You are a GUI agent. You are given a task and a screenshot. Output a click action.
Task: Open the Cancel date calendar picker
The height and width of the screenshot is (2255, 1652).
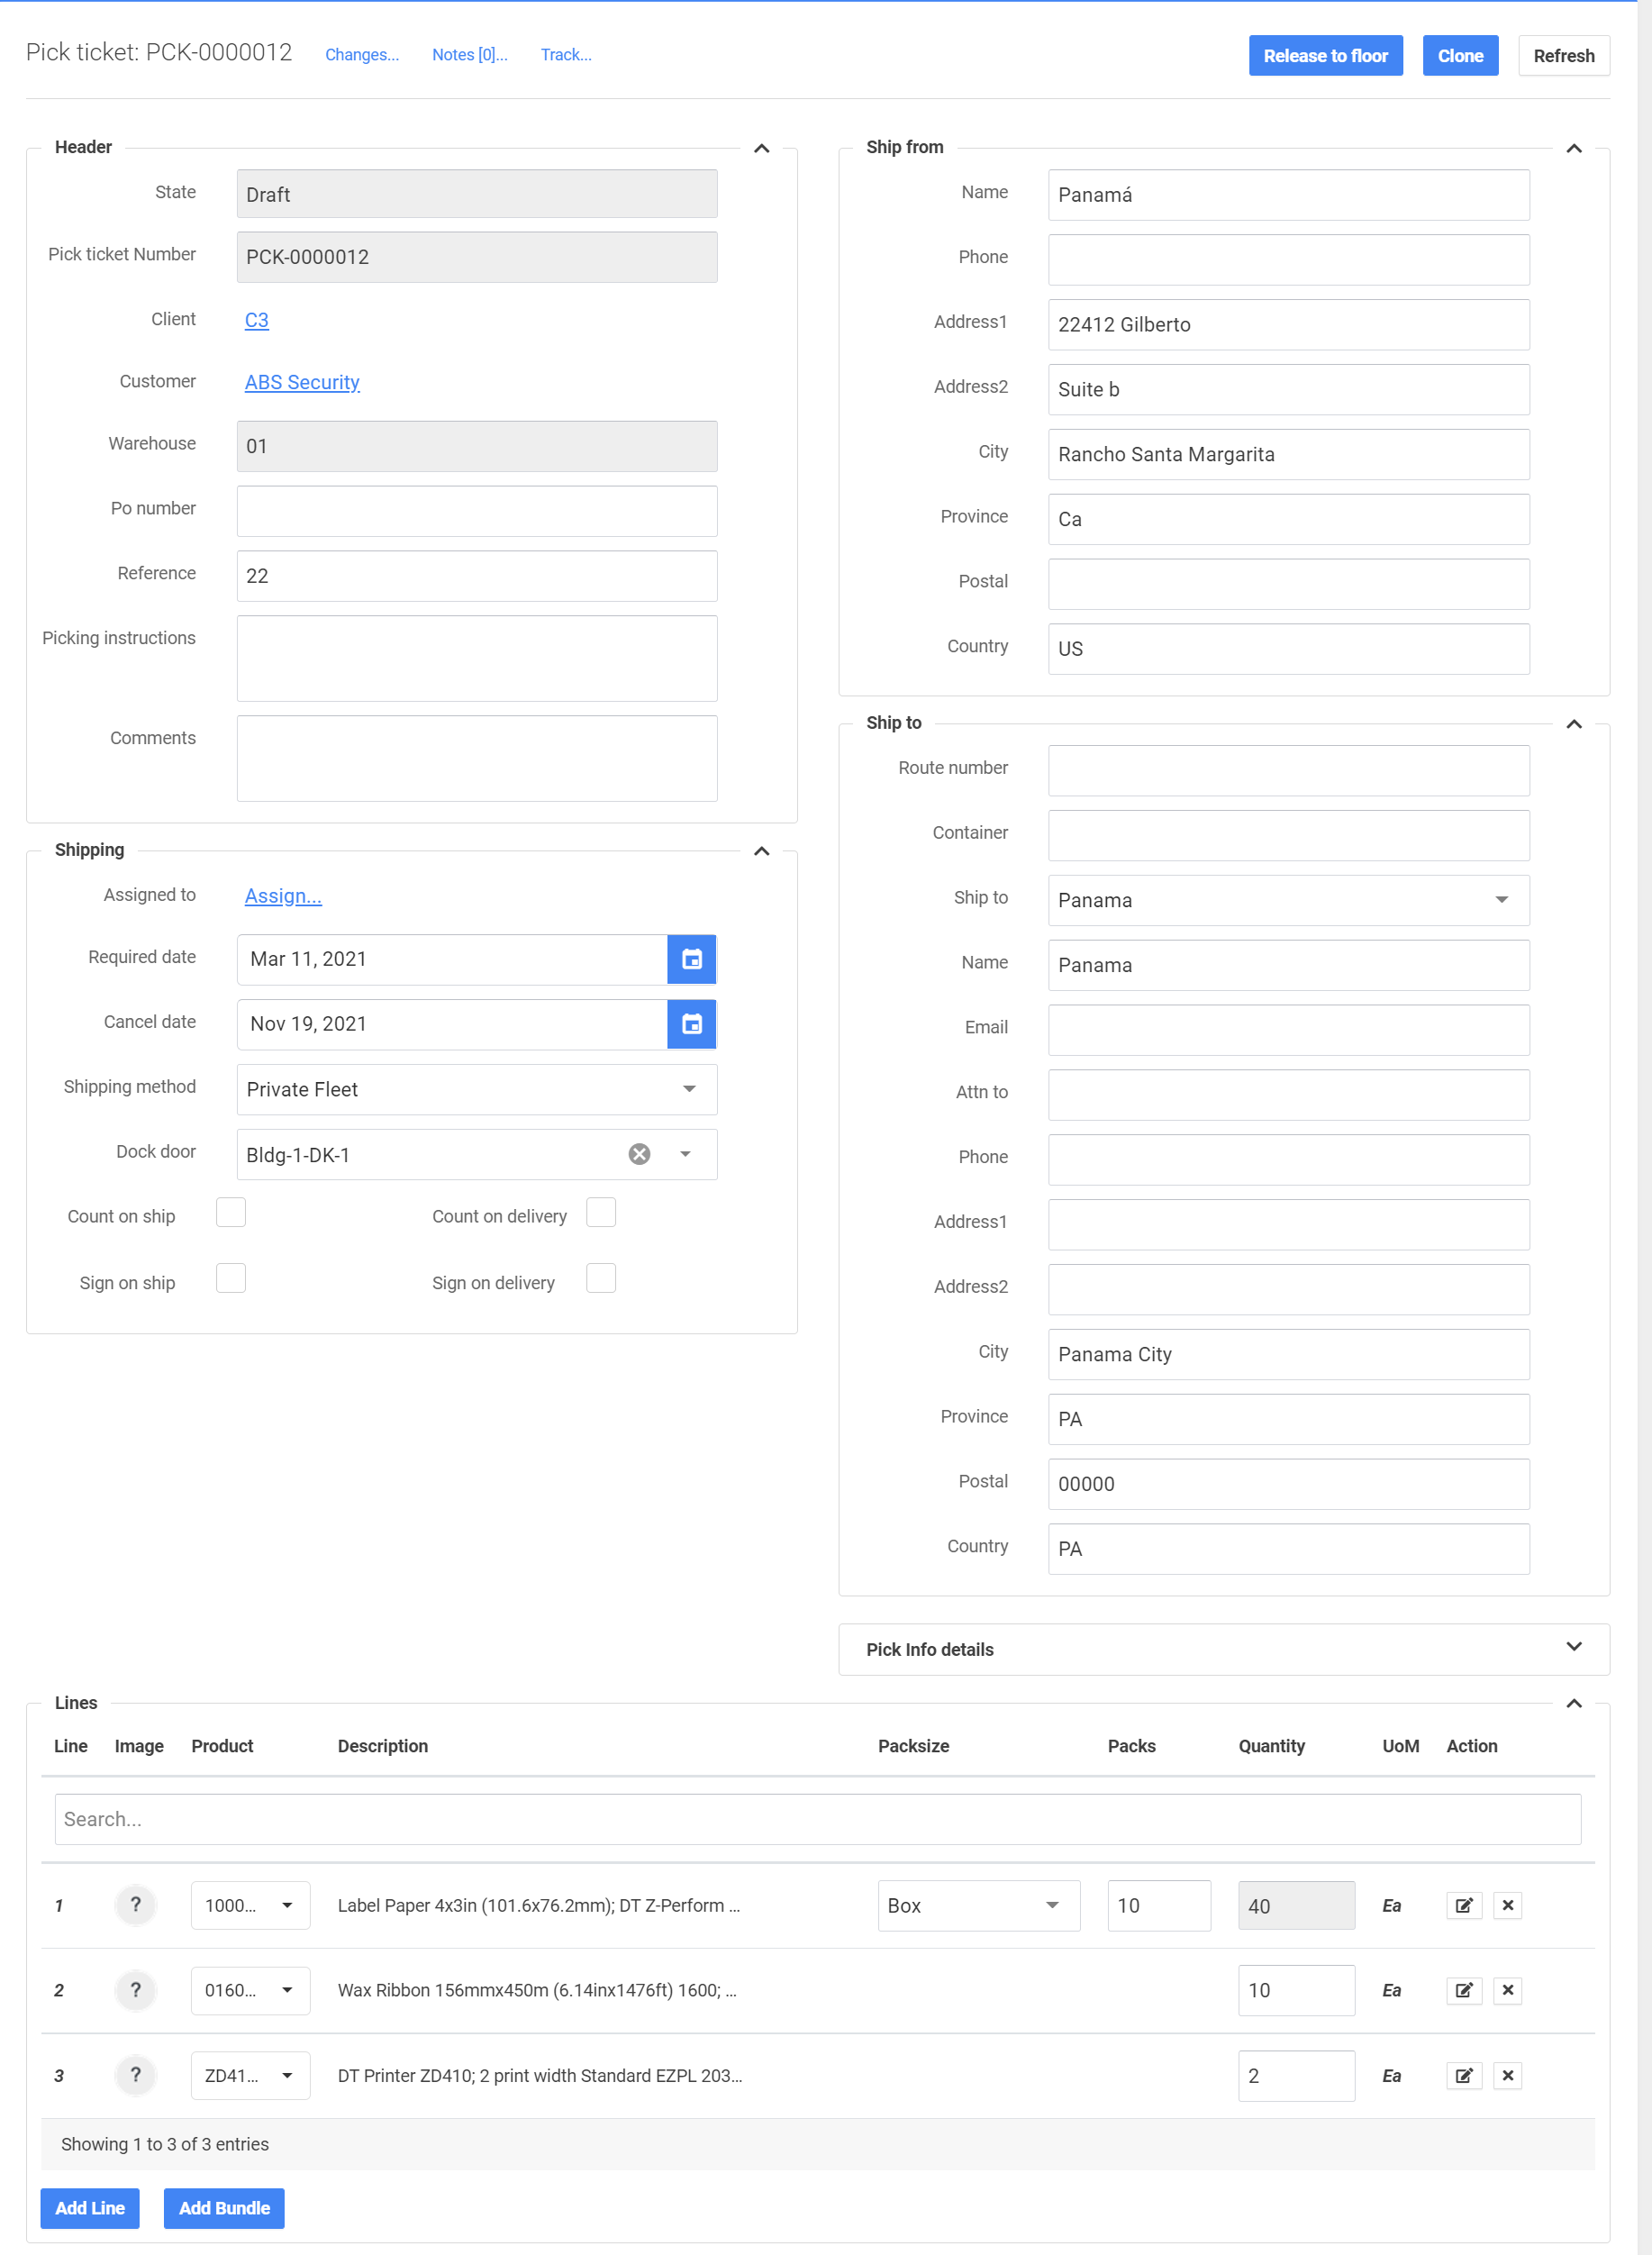tap(691, 1024)
